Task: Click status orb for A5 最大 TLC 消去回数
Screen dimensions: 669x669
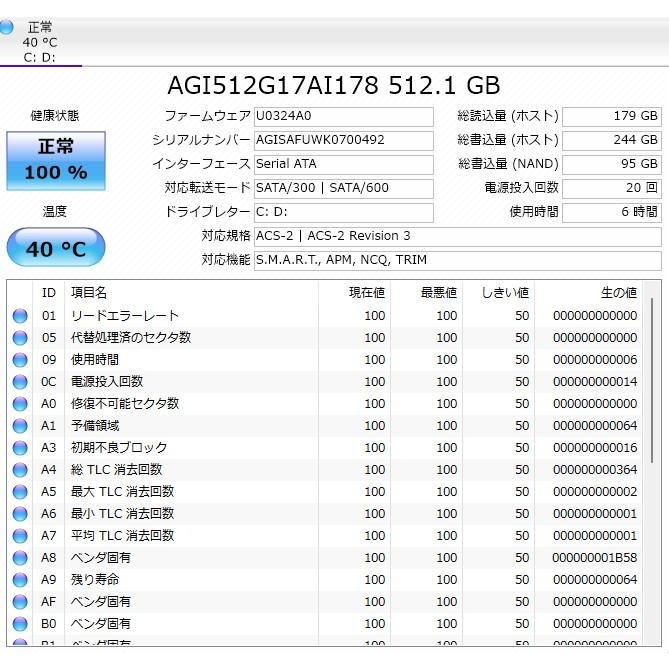Action: pyautogui.click(x=20, y=492)
